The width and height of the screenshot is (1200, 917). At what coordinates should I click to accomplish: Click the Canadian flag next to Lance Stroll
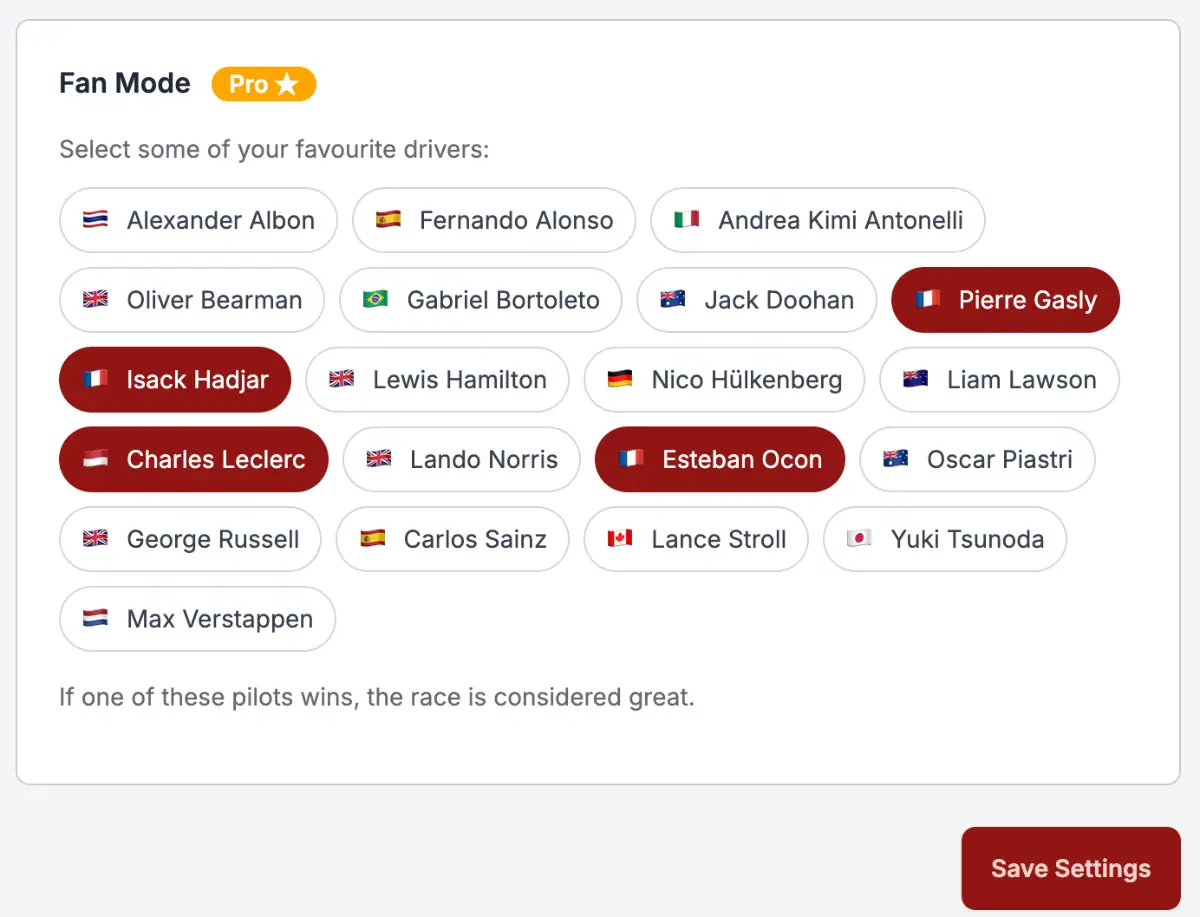[620, 540]
